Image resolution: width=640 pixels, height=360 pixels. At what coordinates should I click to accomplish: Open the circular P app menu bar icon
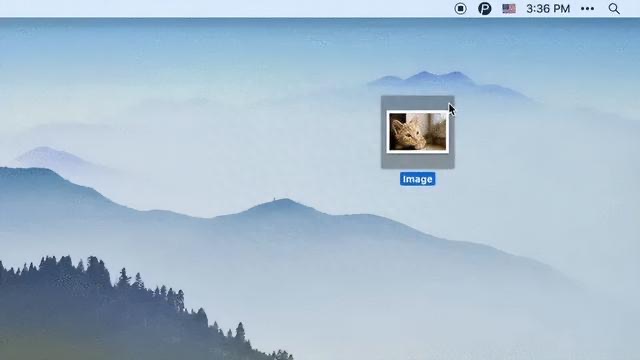click(484, 9)
